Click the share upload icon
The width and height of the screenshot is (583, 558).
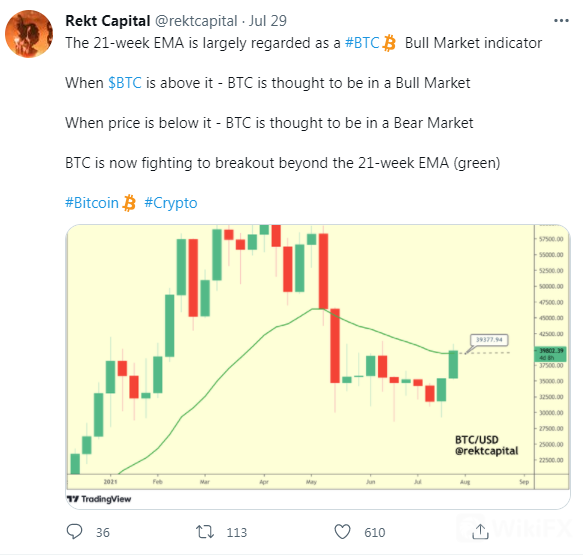click(x=480, y=532)
